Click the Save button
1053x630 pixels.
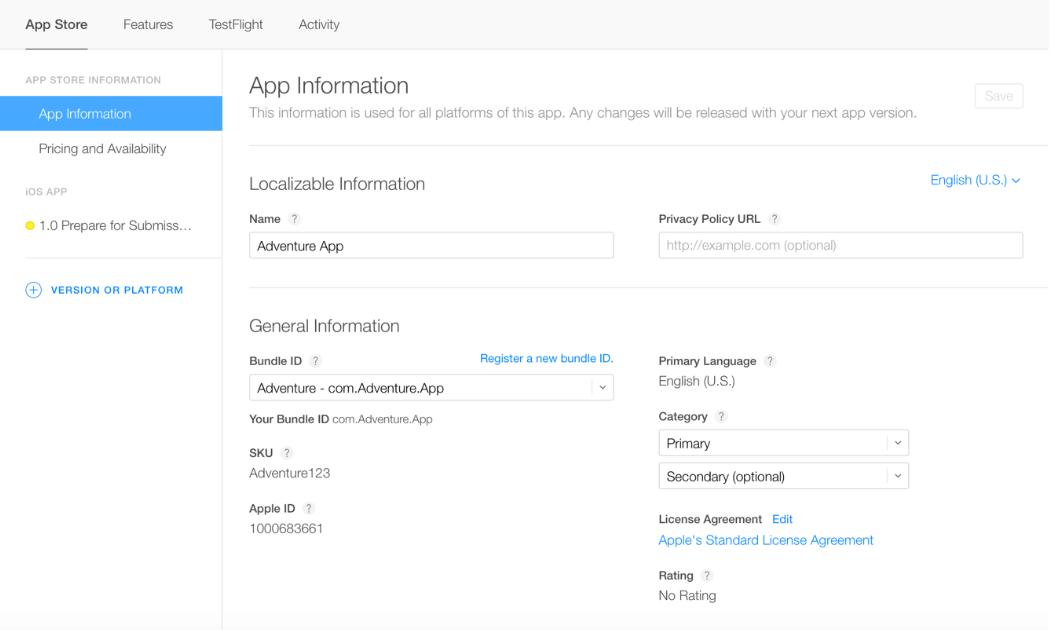pos(998,95)
